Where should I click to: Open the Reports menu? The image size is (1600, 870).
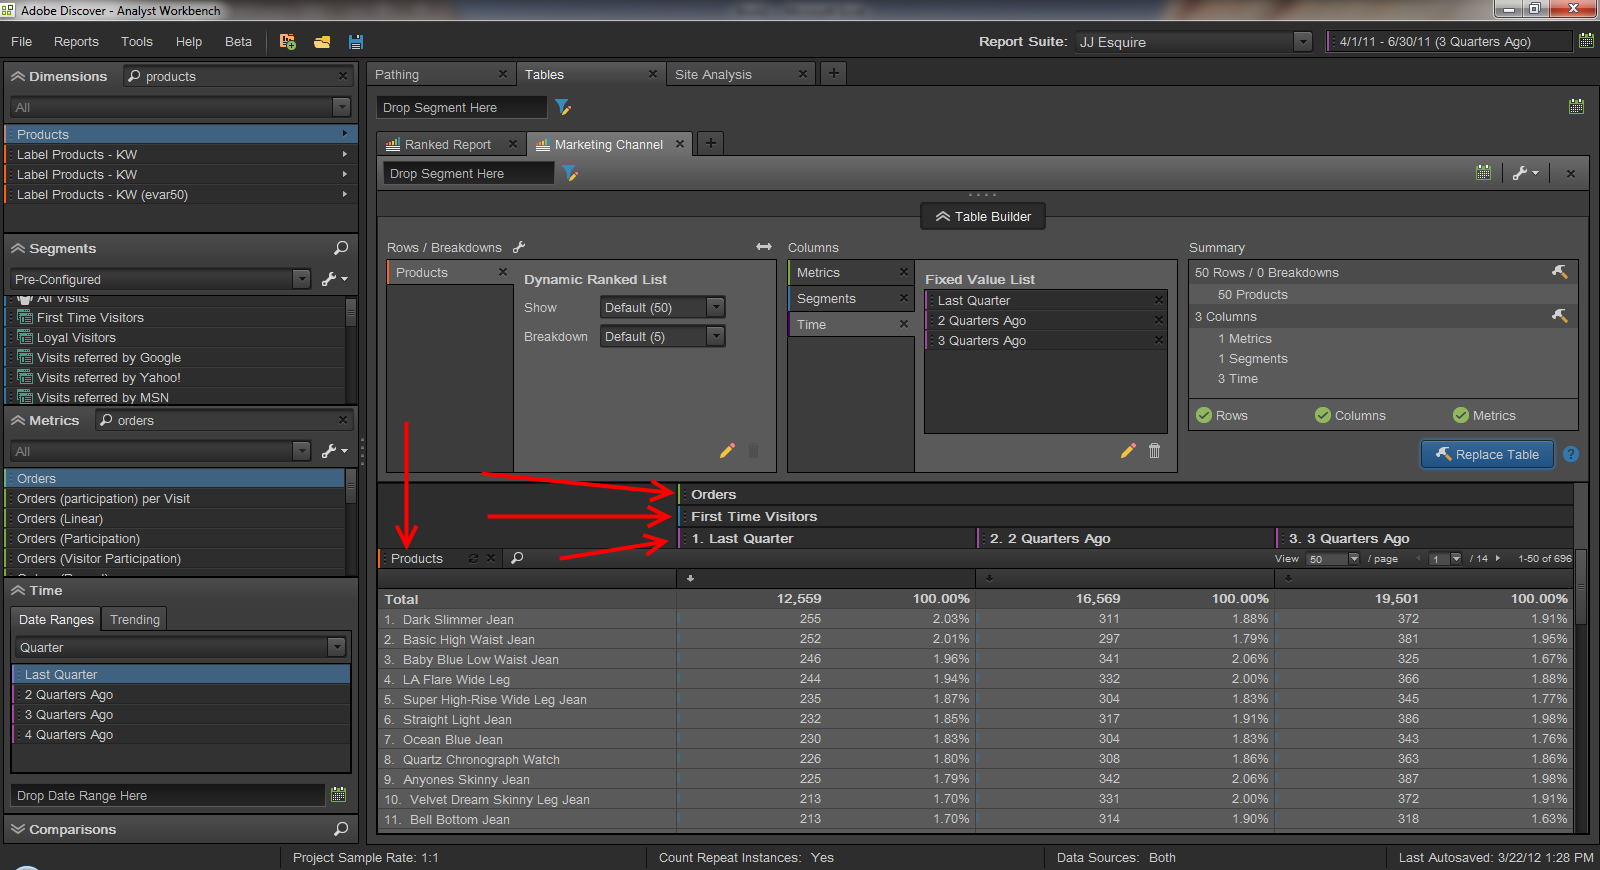(76, 42)
